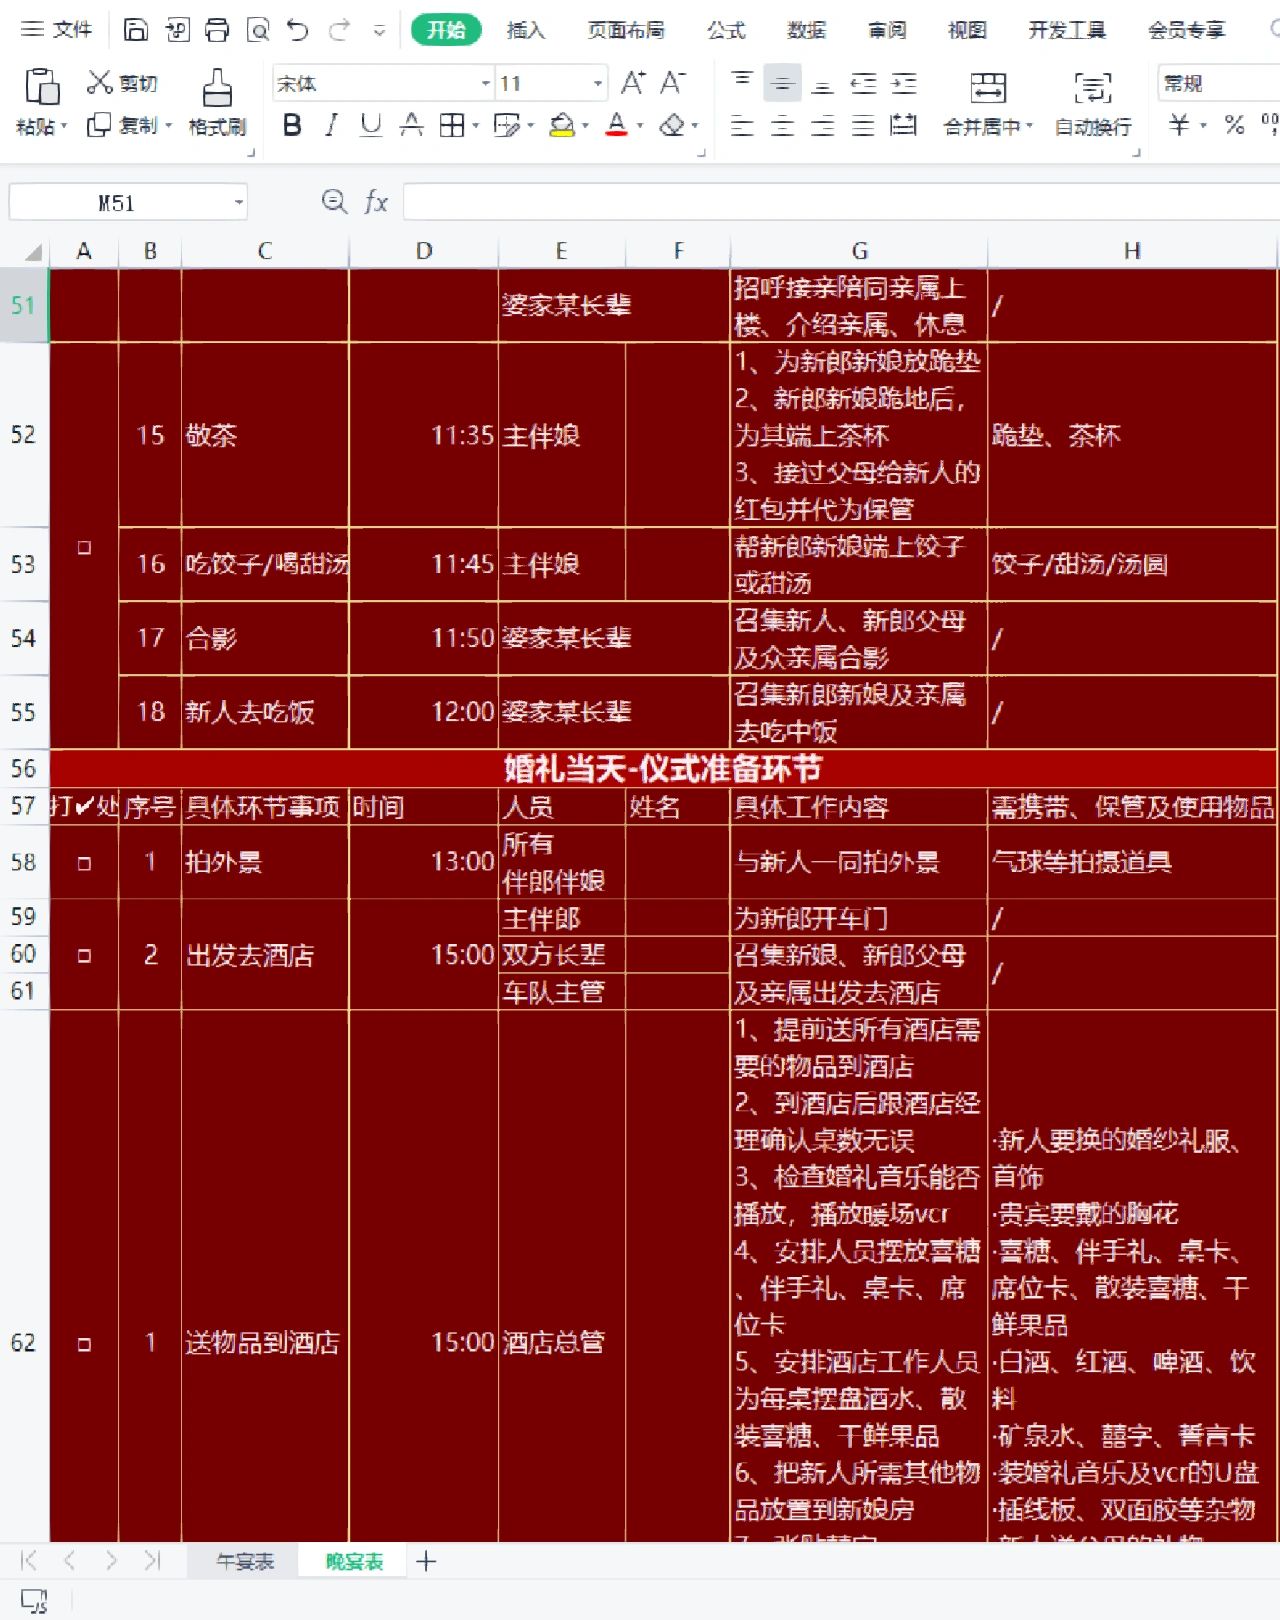Viewport: 1280px width, 1620px height.
Task: Click the Undo arrow icon
Action: coord(298,30)
